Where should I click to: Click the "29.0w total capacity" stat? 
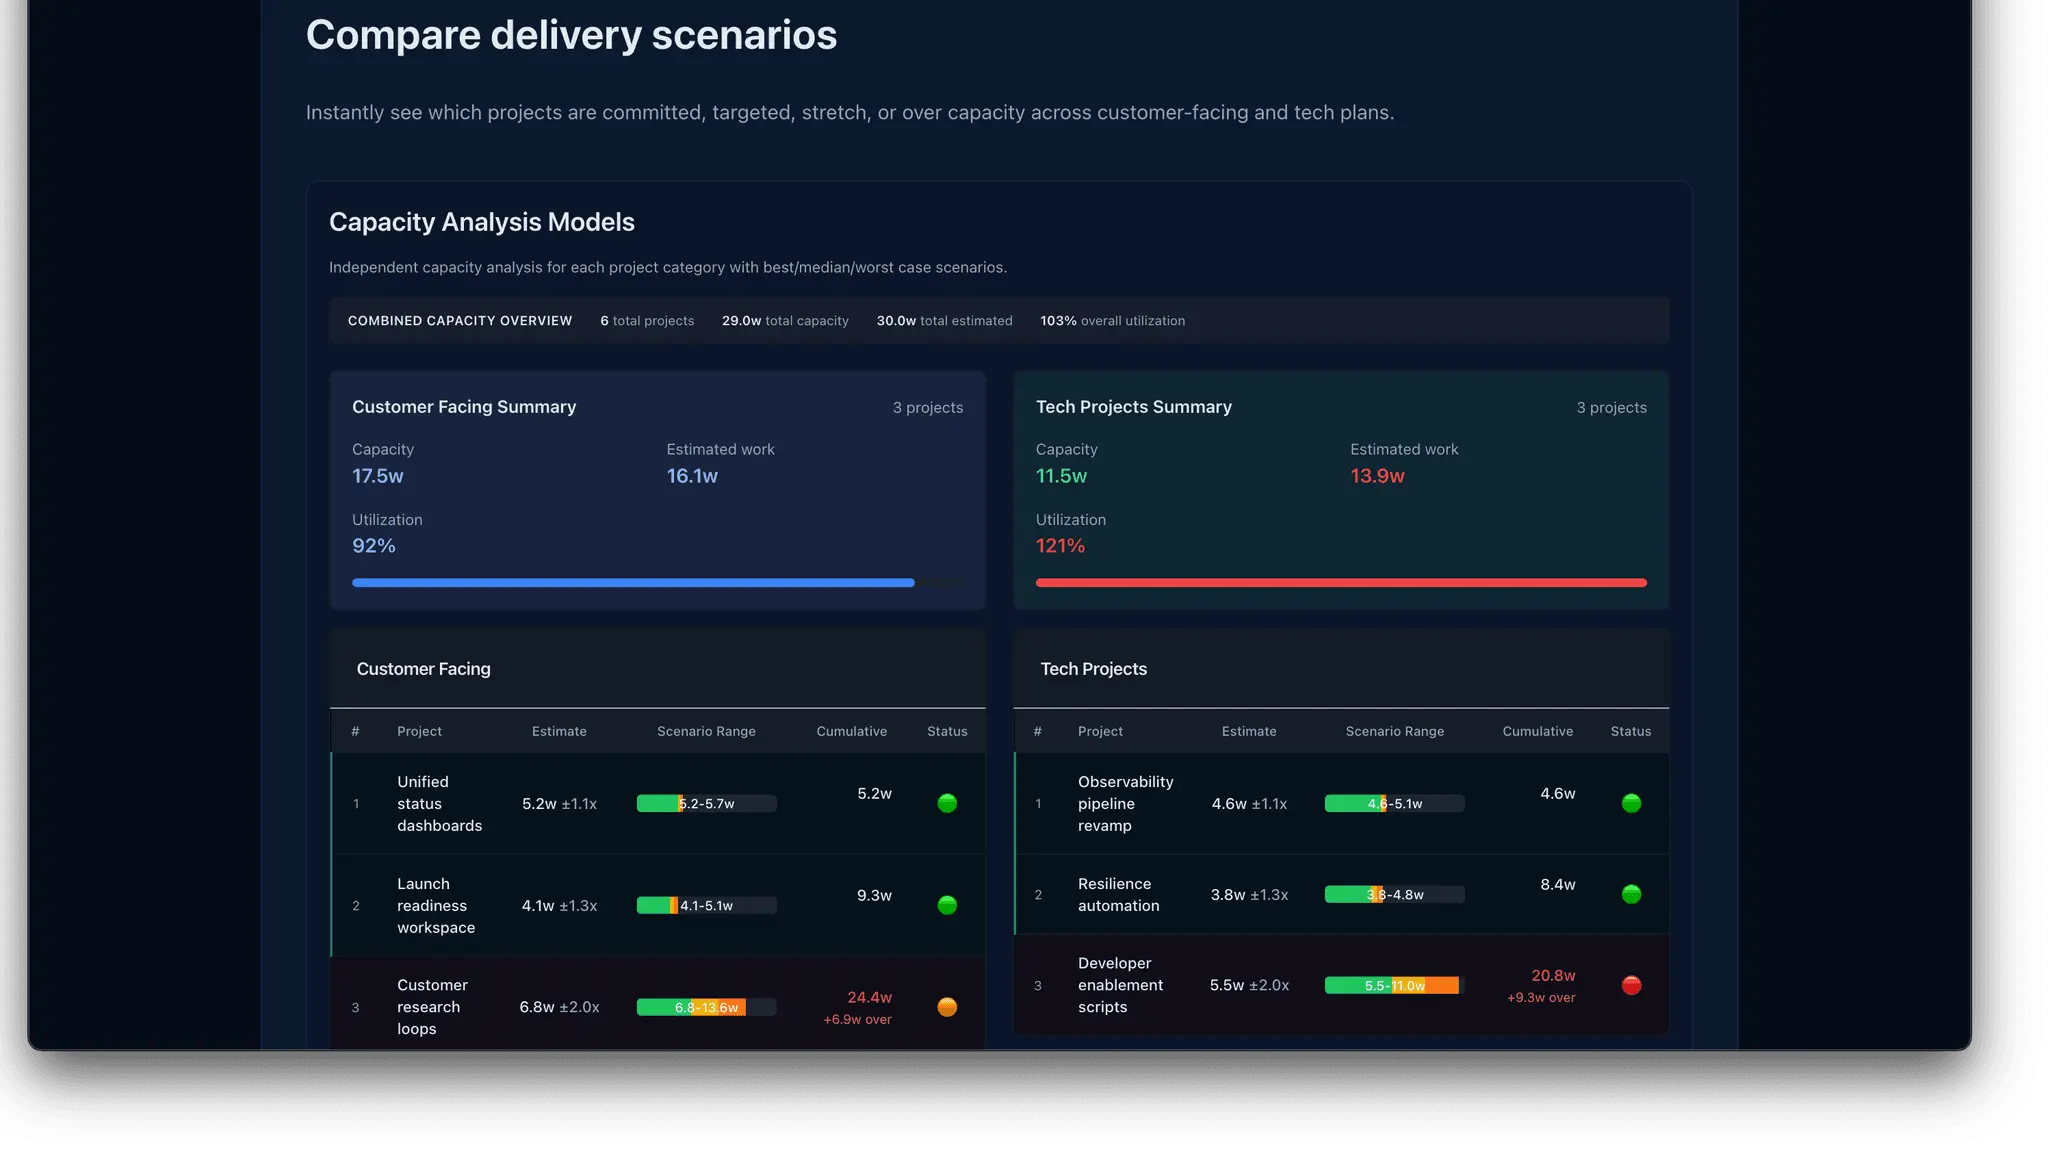coord(785,321)
